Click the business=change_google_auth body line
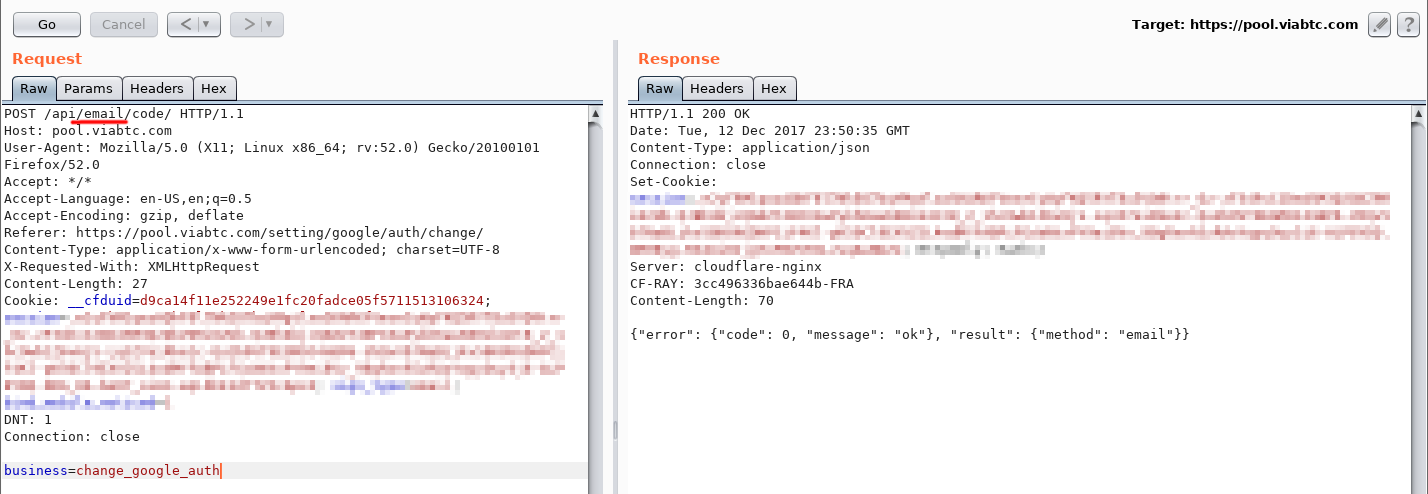1428x494 pixels. click(x=112, y=470)
